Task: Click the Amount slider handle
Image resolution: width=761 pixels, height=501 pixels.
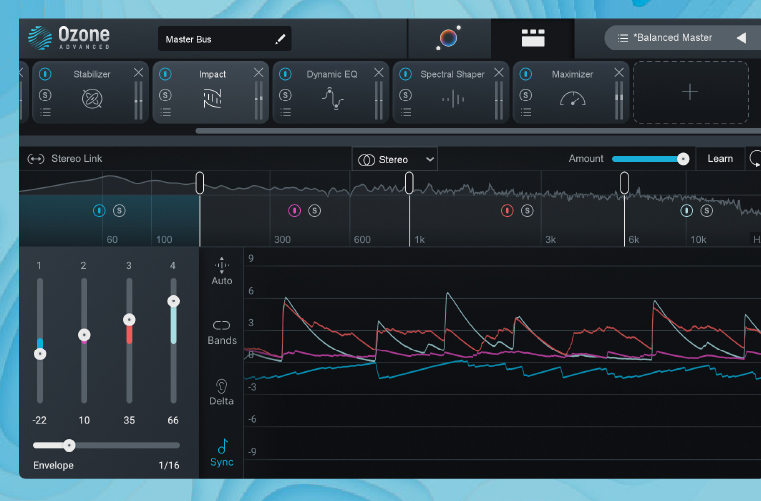Action: tap(683, 159)
